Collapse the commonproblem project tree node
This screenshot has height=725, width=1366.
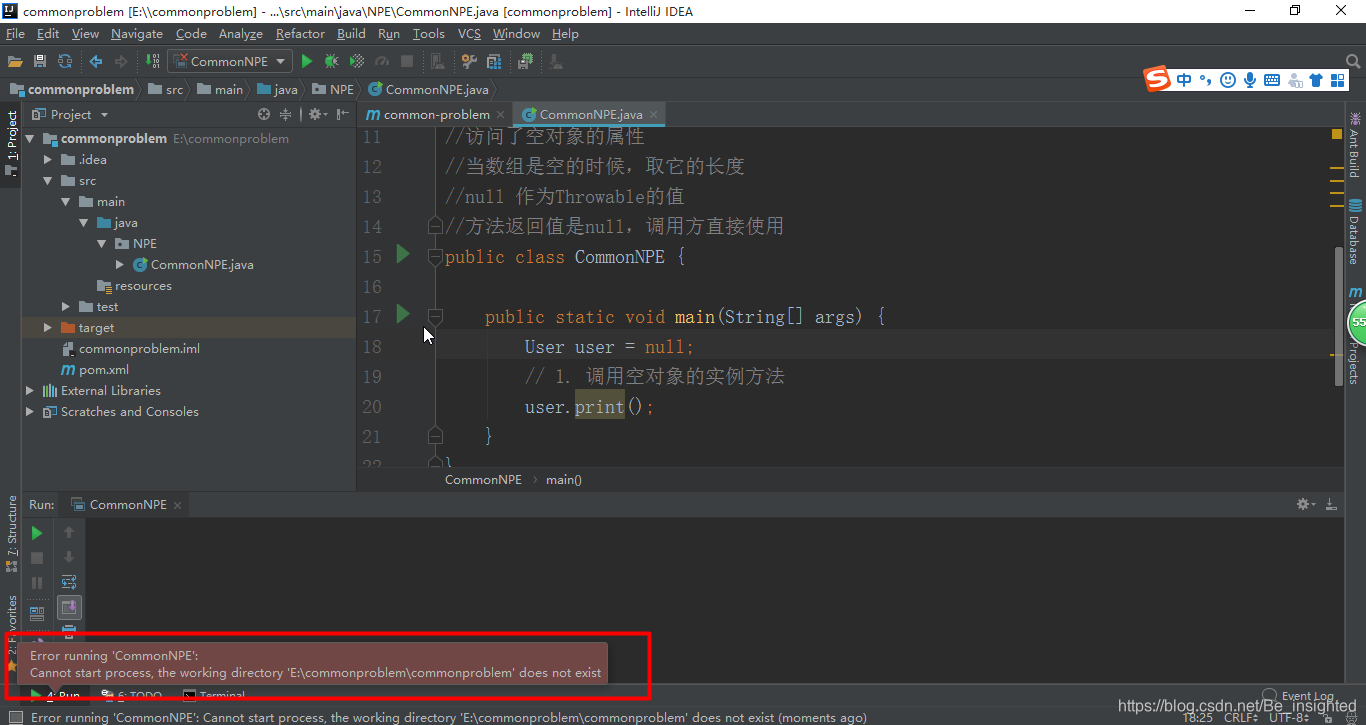29,138
